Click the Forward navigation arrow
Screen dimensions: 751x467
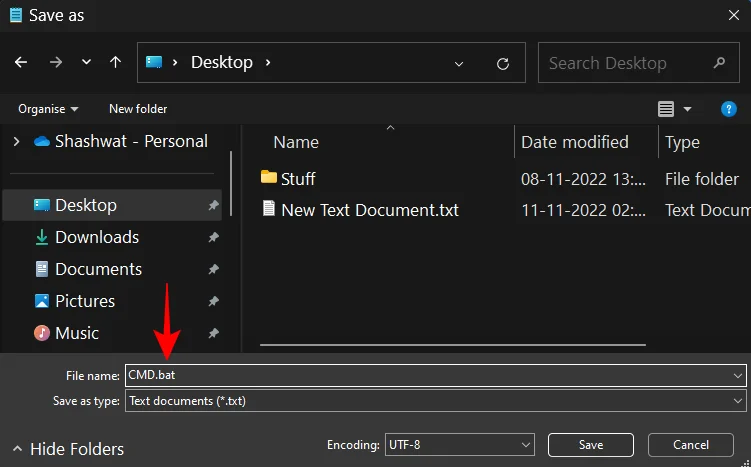[x=55, y=62]
